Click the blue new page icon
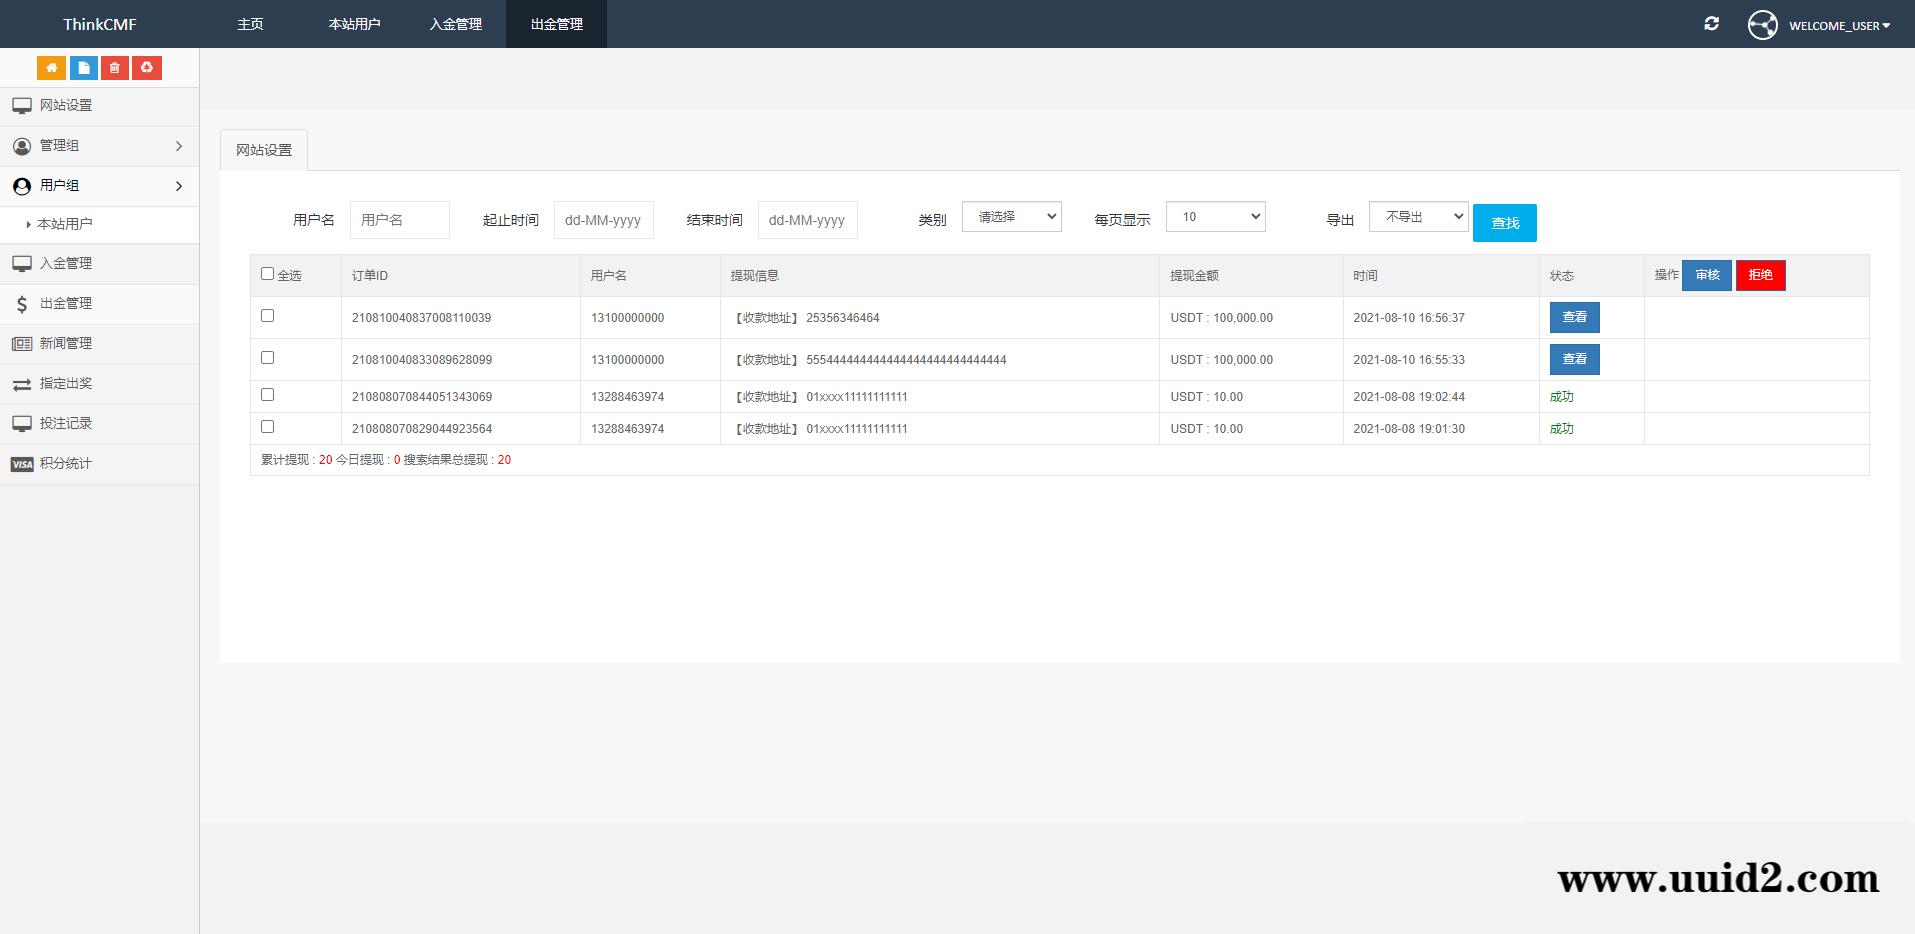 click(83, 67)
